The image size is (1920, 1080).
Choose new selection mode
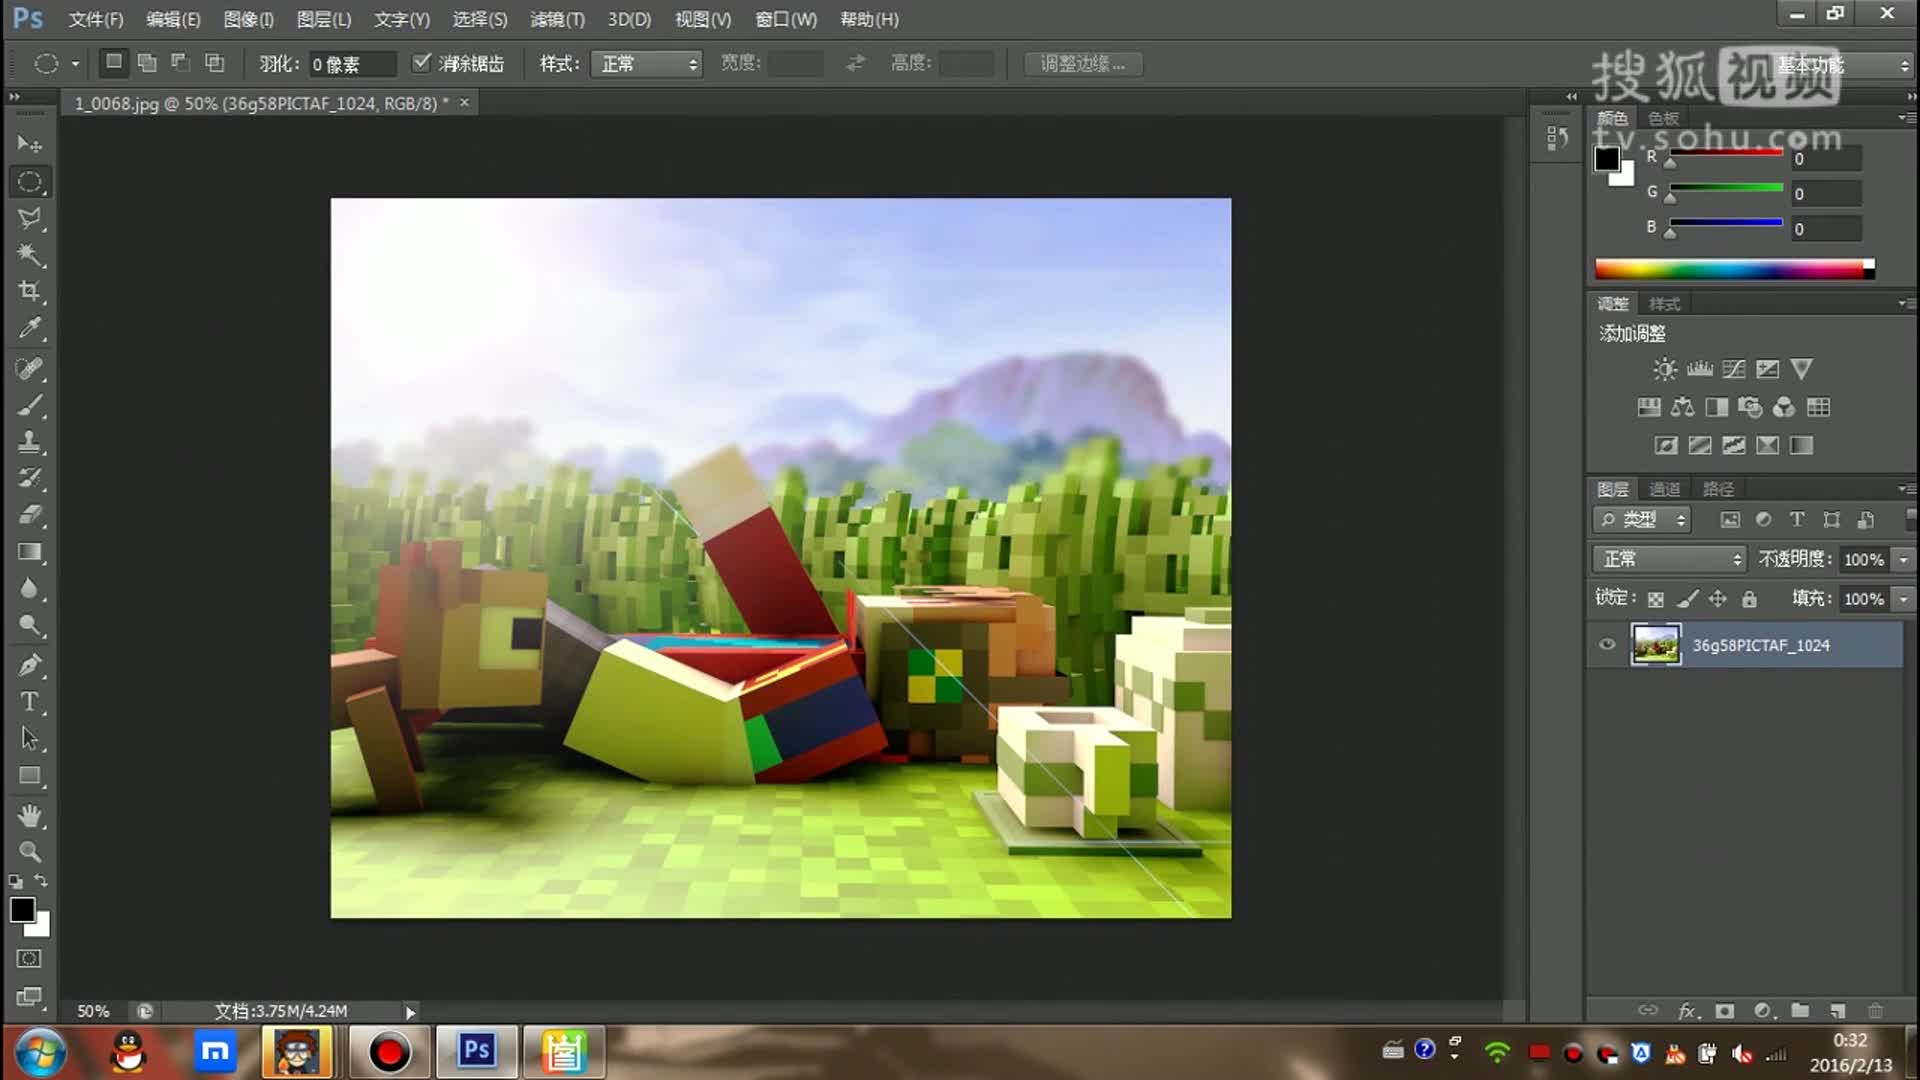tap(114, 62)
